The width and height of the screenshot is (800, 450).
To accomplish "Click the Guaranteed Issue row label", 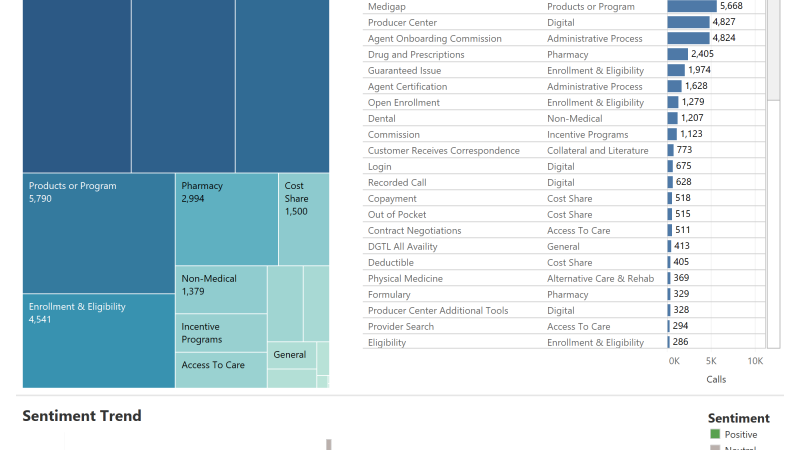I will pyautogui.click(x=404, y=70).
